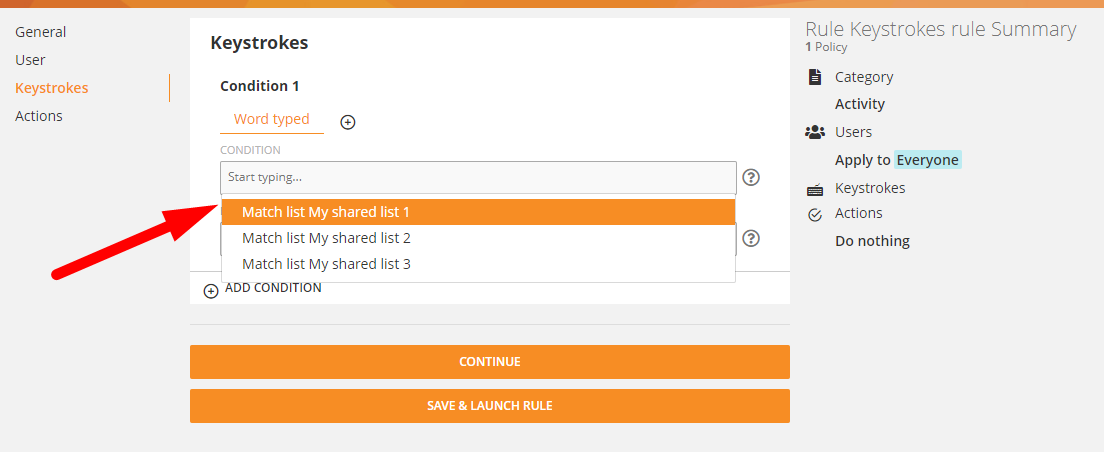Go to the User section

coord(30,60)
